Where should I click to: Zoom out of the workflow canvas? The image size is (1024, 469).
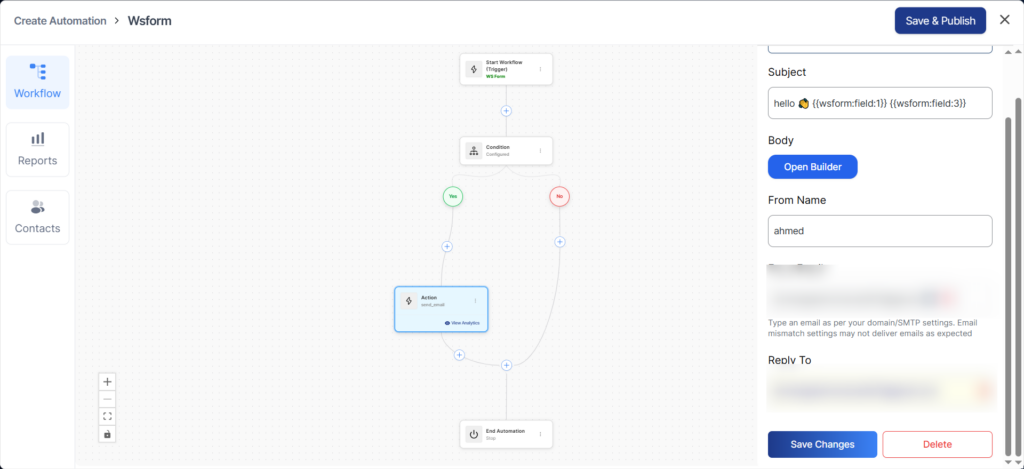(x=108, y=399)
